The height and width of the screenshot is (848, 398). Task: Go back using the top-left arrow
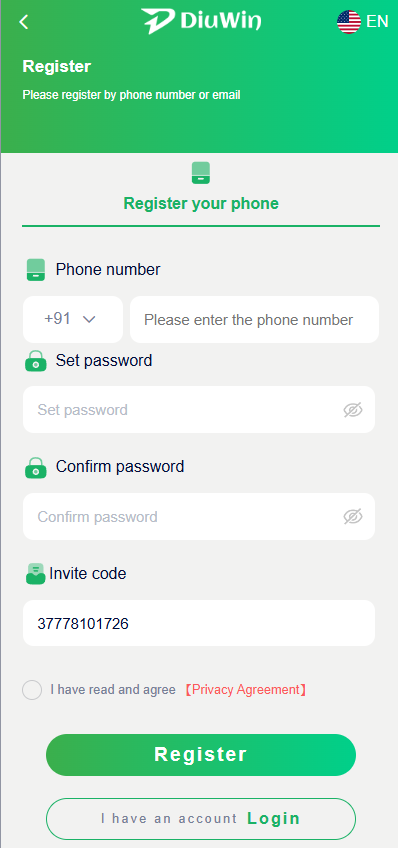23,22
